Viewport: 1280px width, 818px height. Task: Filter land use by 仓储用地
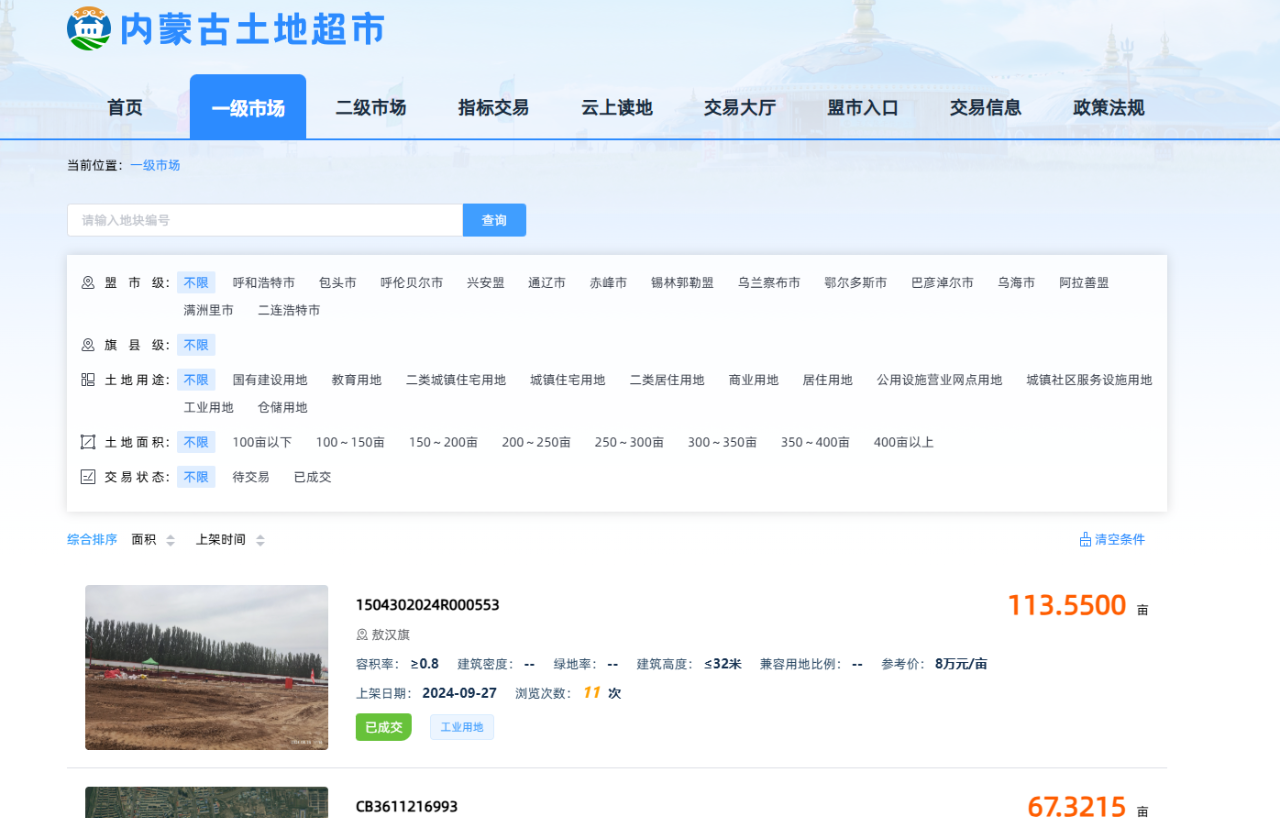(x=283, y=408)
